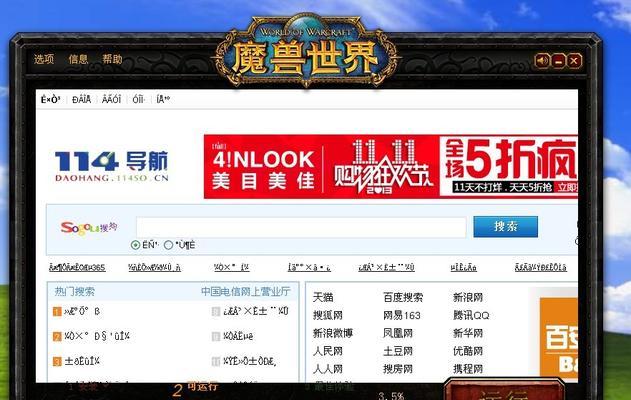This screenshot has height=400, width=631.
Task: Open the 携程网 link
Action: 468,369
